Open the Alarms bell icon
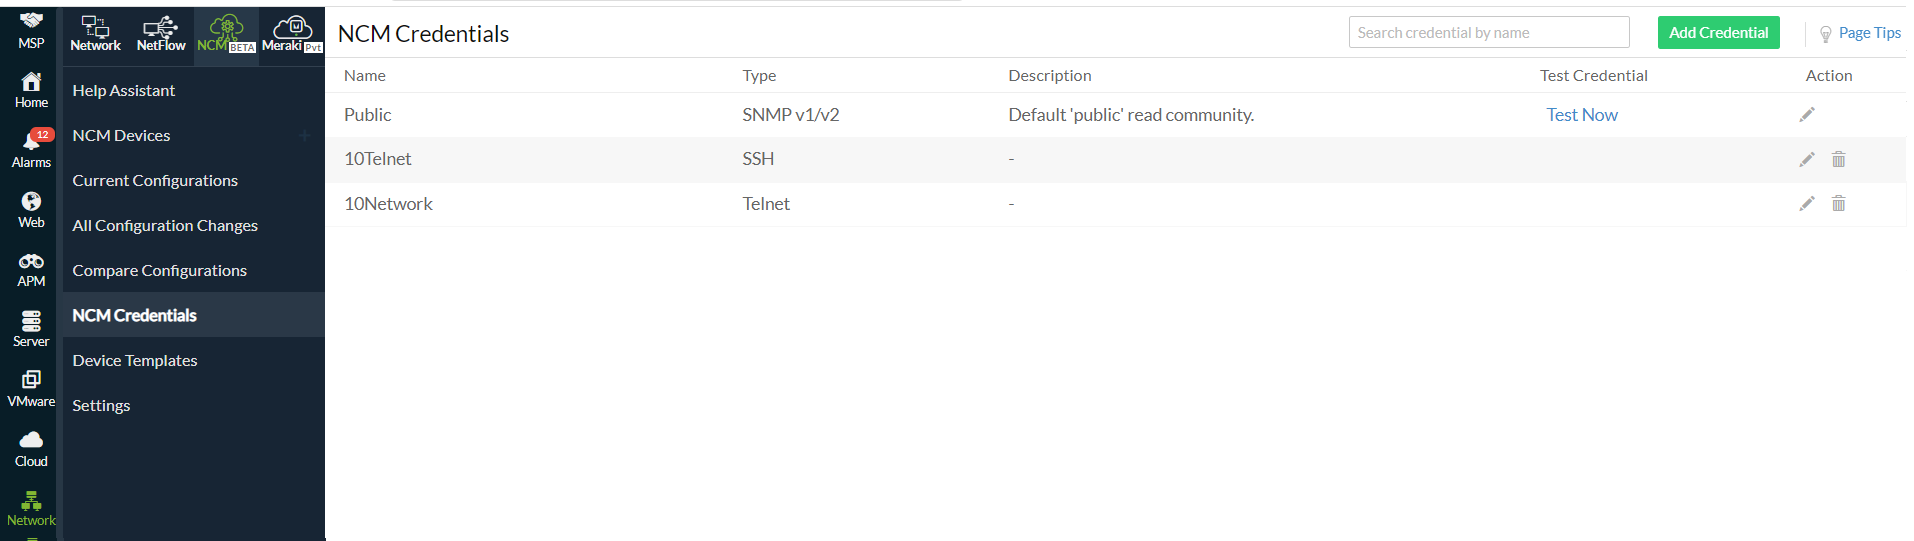Screen dimensions: 1914x541 tap(31, 143)
